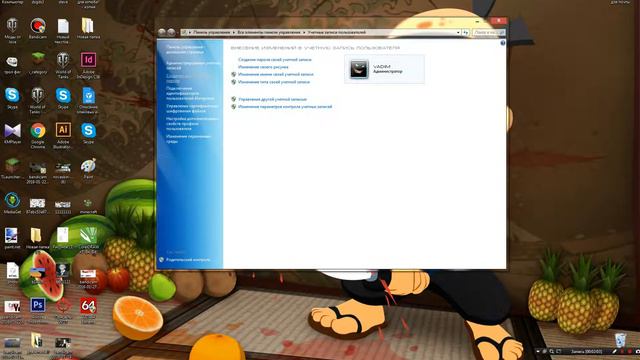Launch CorelDRAW desktop shortcut
The width and height of the screenshot is (640, 360).
click(x=88, y=240)
